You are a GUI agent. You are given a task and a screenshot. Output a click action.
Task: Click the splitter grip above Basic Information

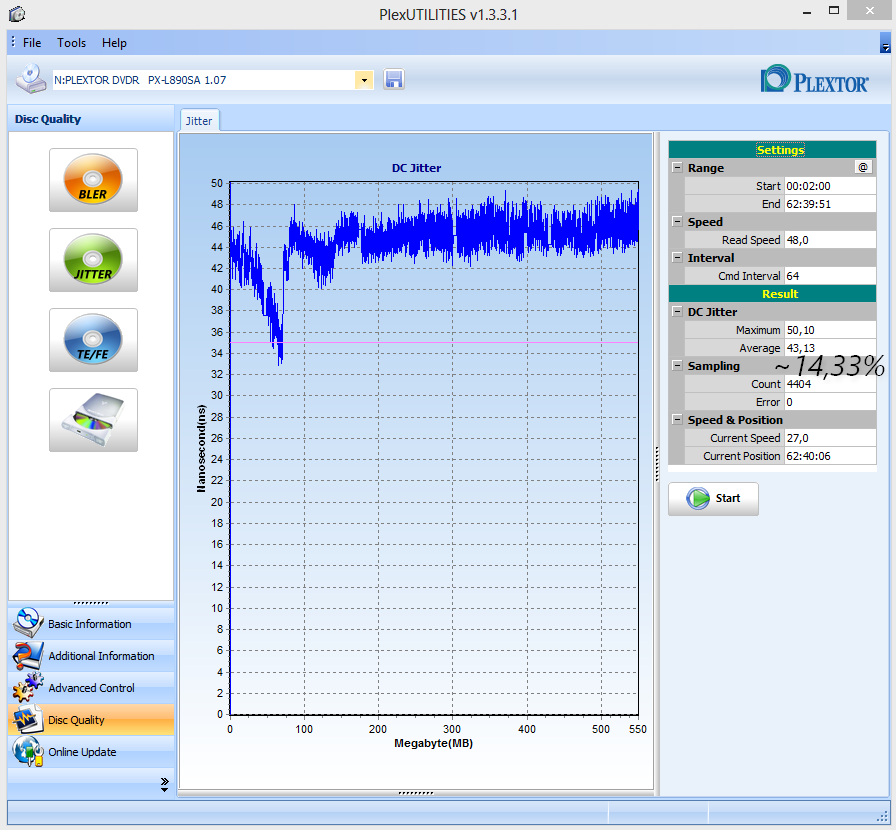[x=91, y=603]
